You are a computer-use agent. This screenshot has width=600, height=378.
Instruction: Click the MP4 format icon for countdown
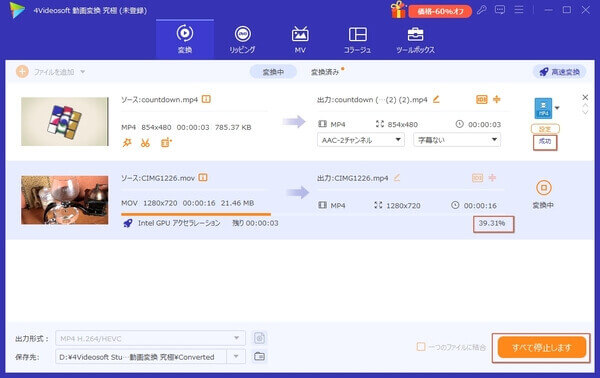click(543, 108)
